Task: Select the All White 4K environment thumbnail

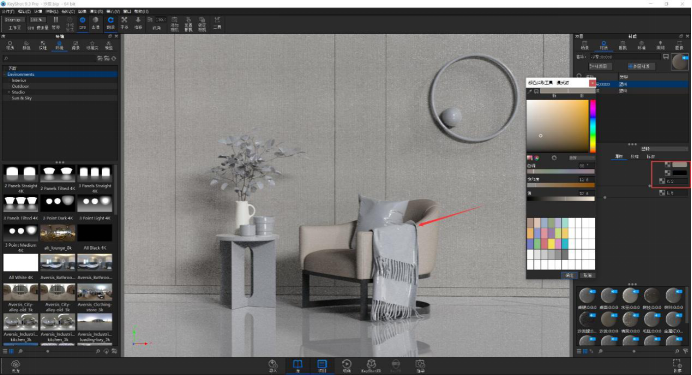Action: click(21, 263)
